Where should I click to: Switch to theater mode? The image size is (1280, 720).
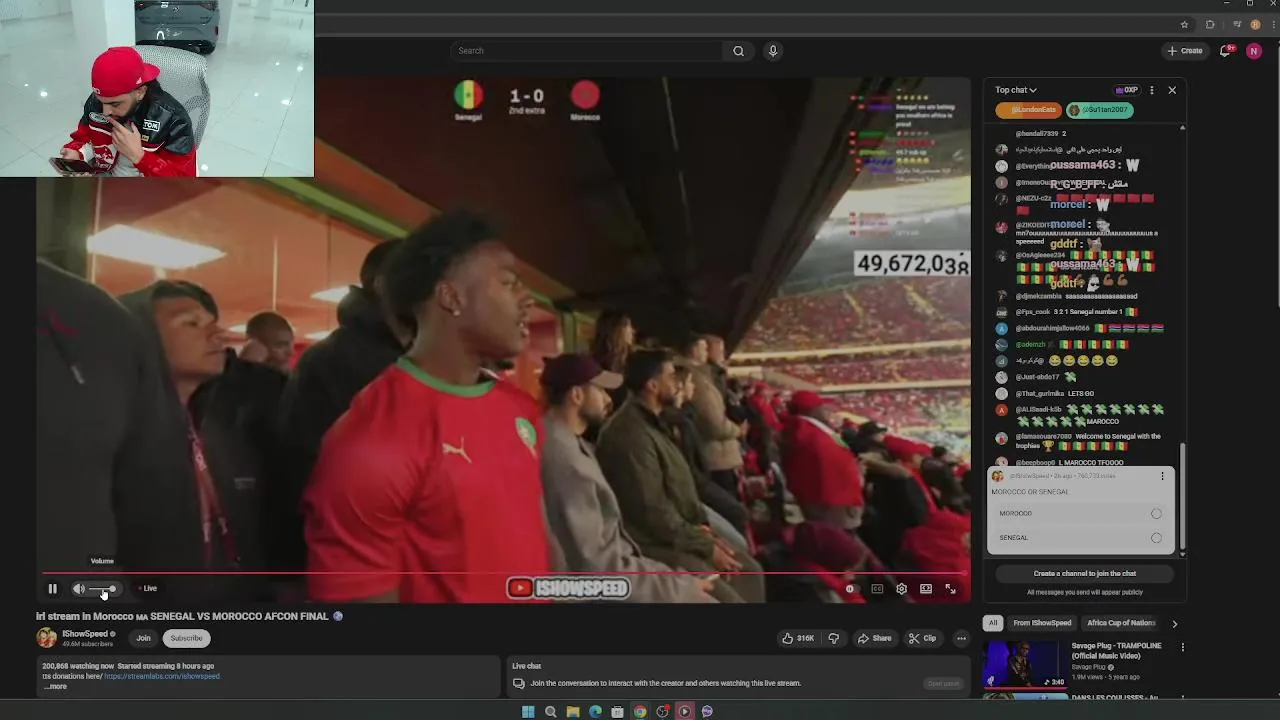[926, 589]
